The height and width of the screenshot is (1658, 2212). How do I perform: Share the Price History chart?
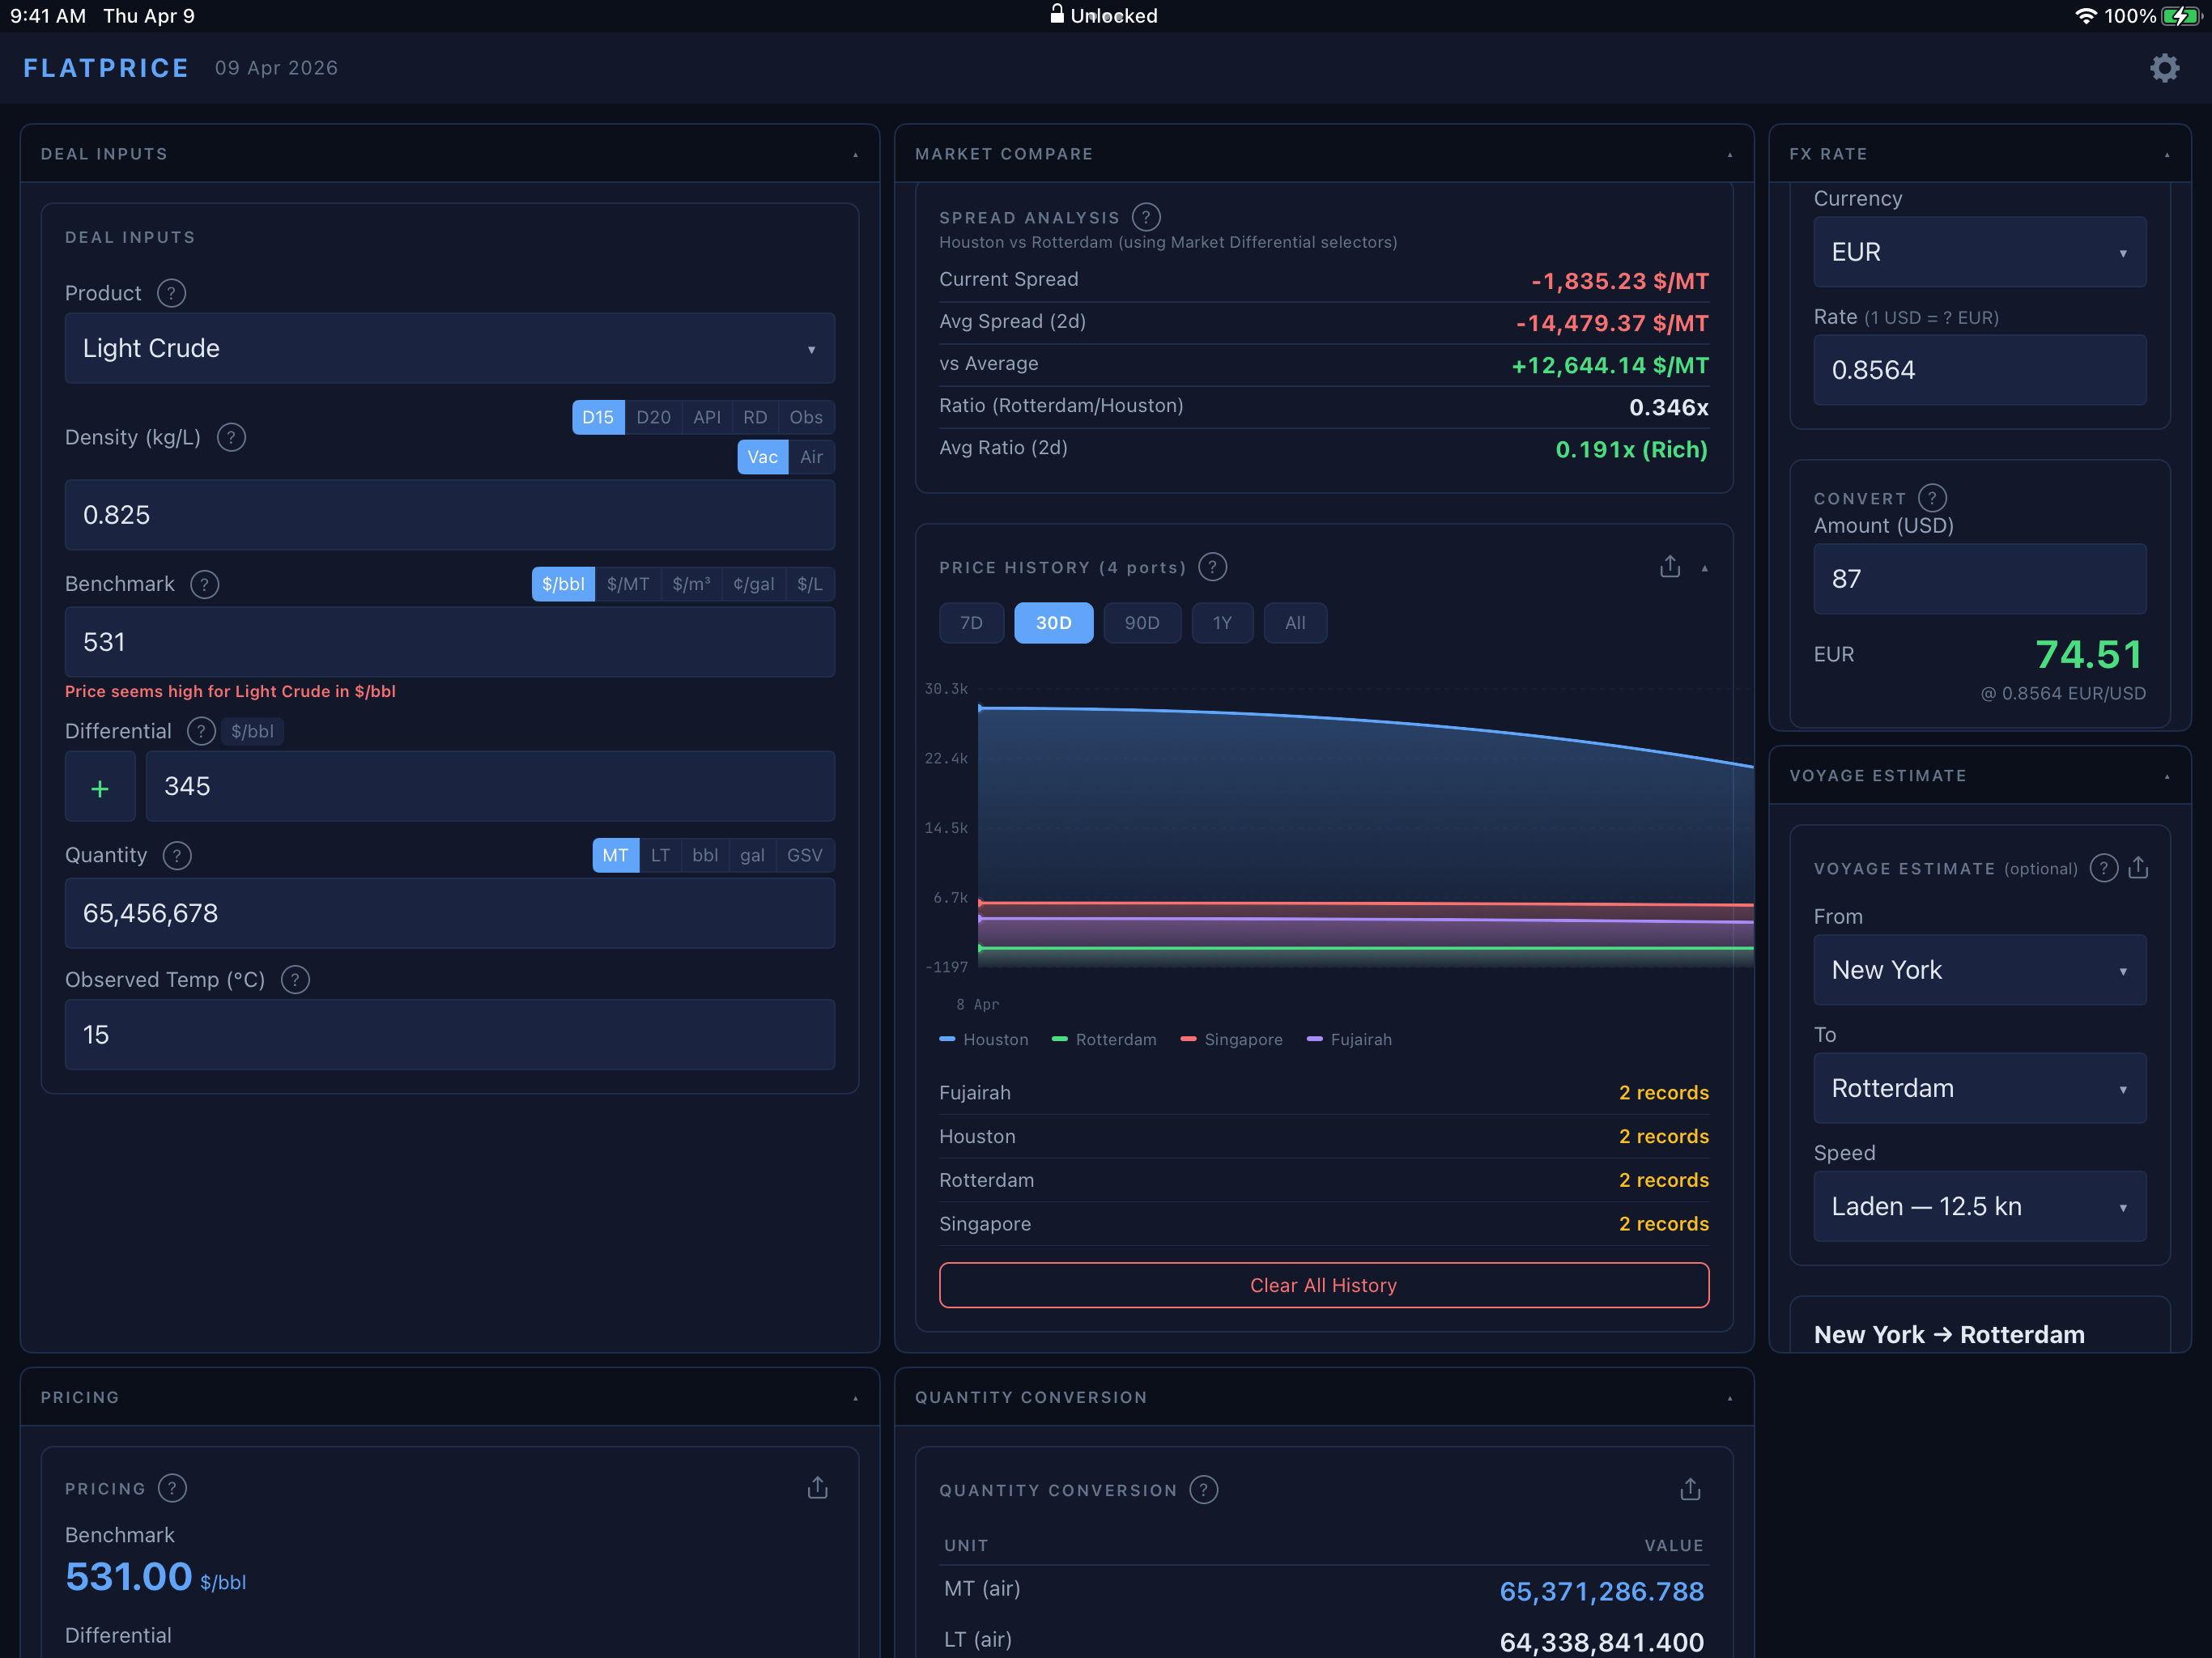point(1669,567)
